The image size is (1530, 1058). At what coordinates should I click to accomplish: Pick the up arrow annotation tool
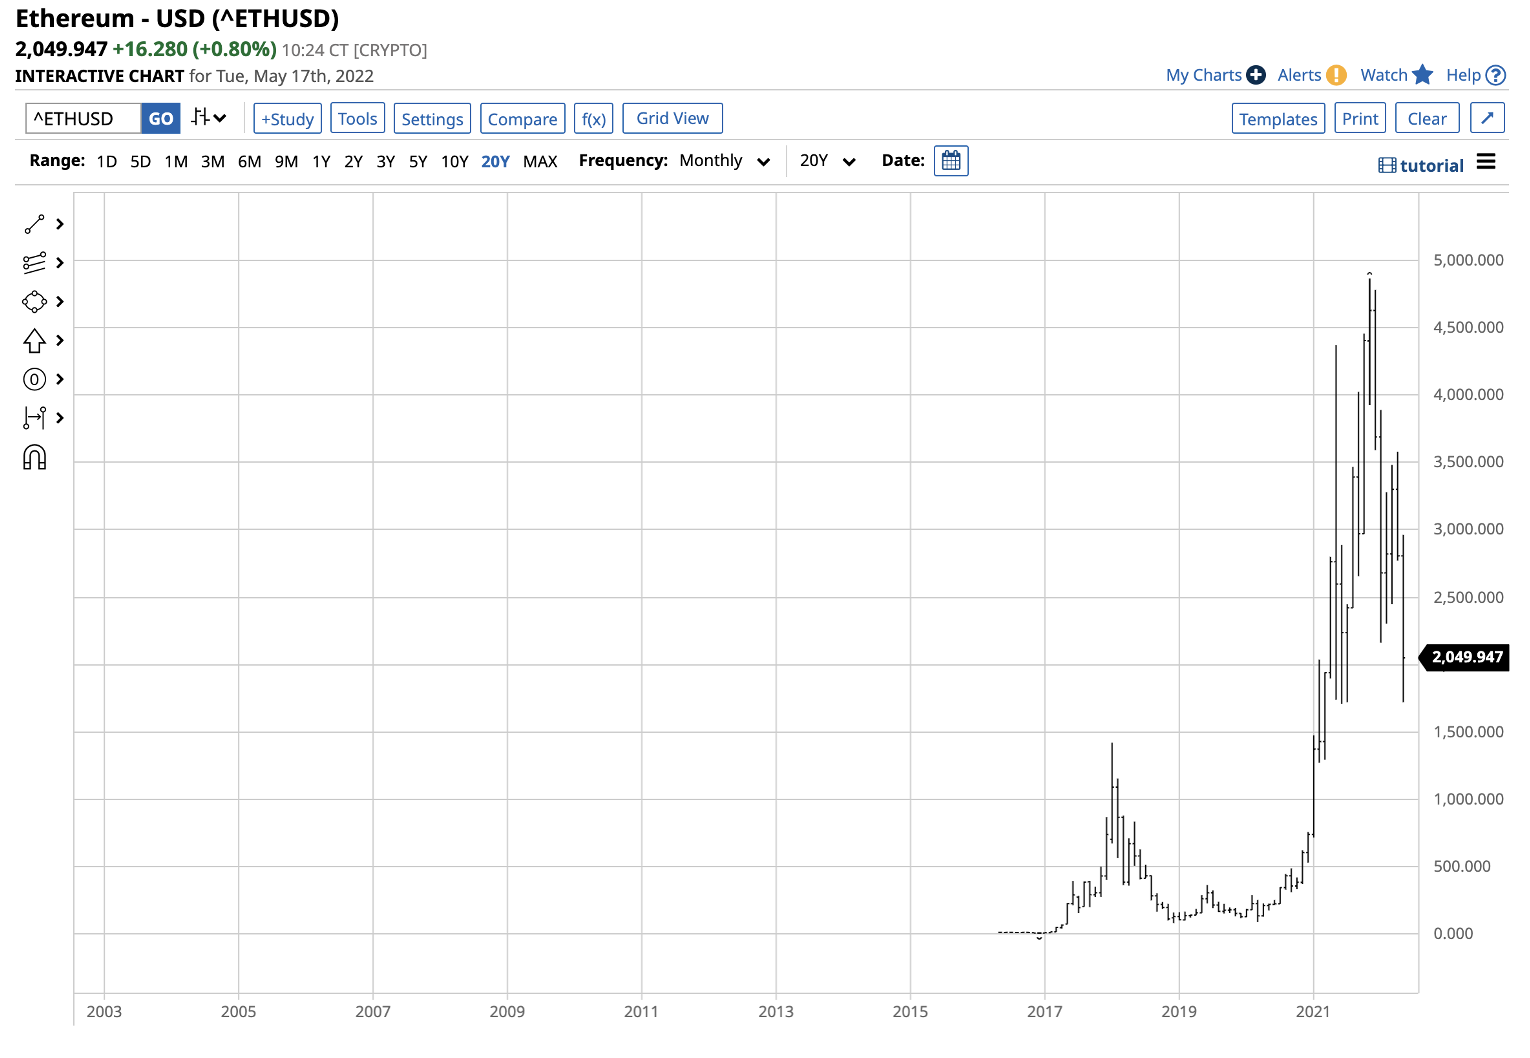pyautogui.click(x=34, y=341)
